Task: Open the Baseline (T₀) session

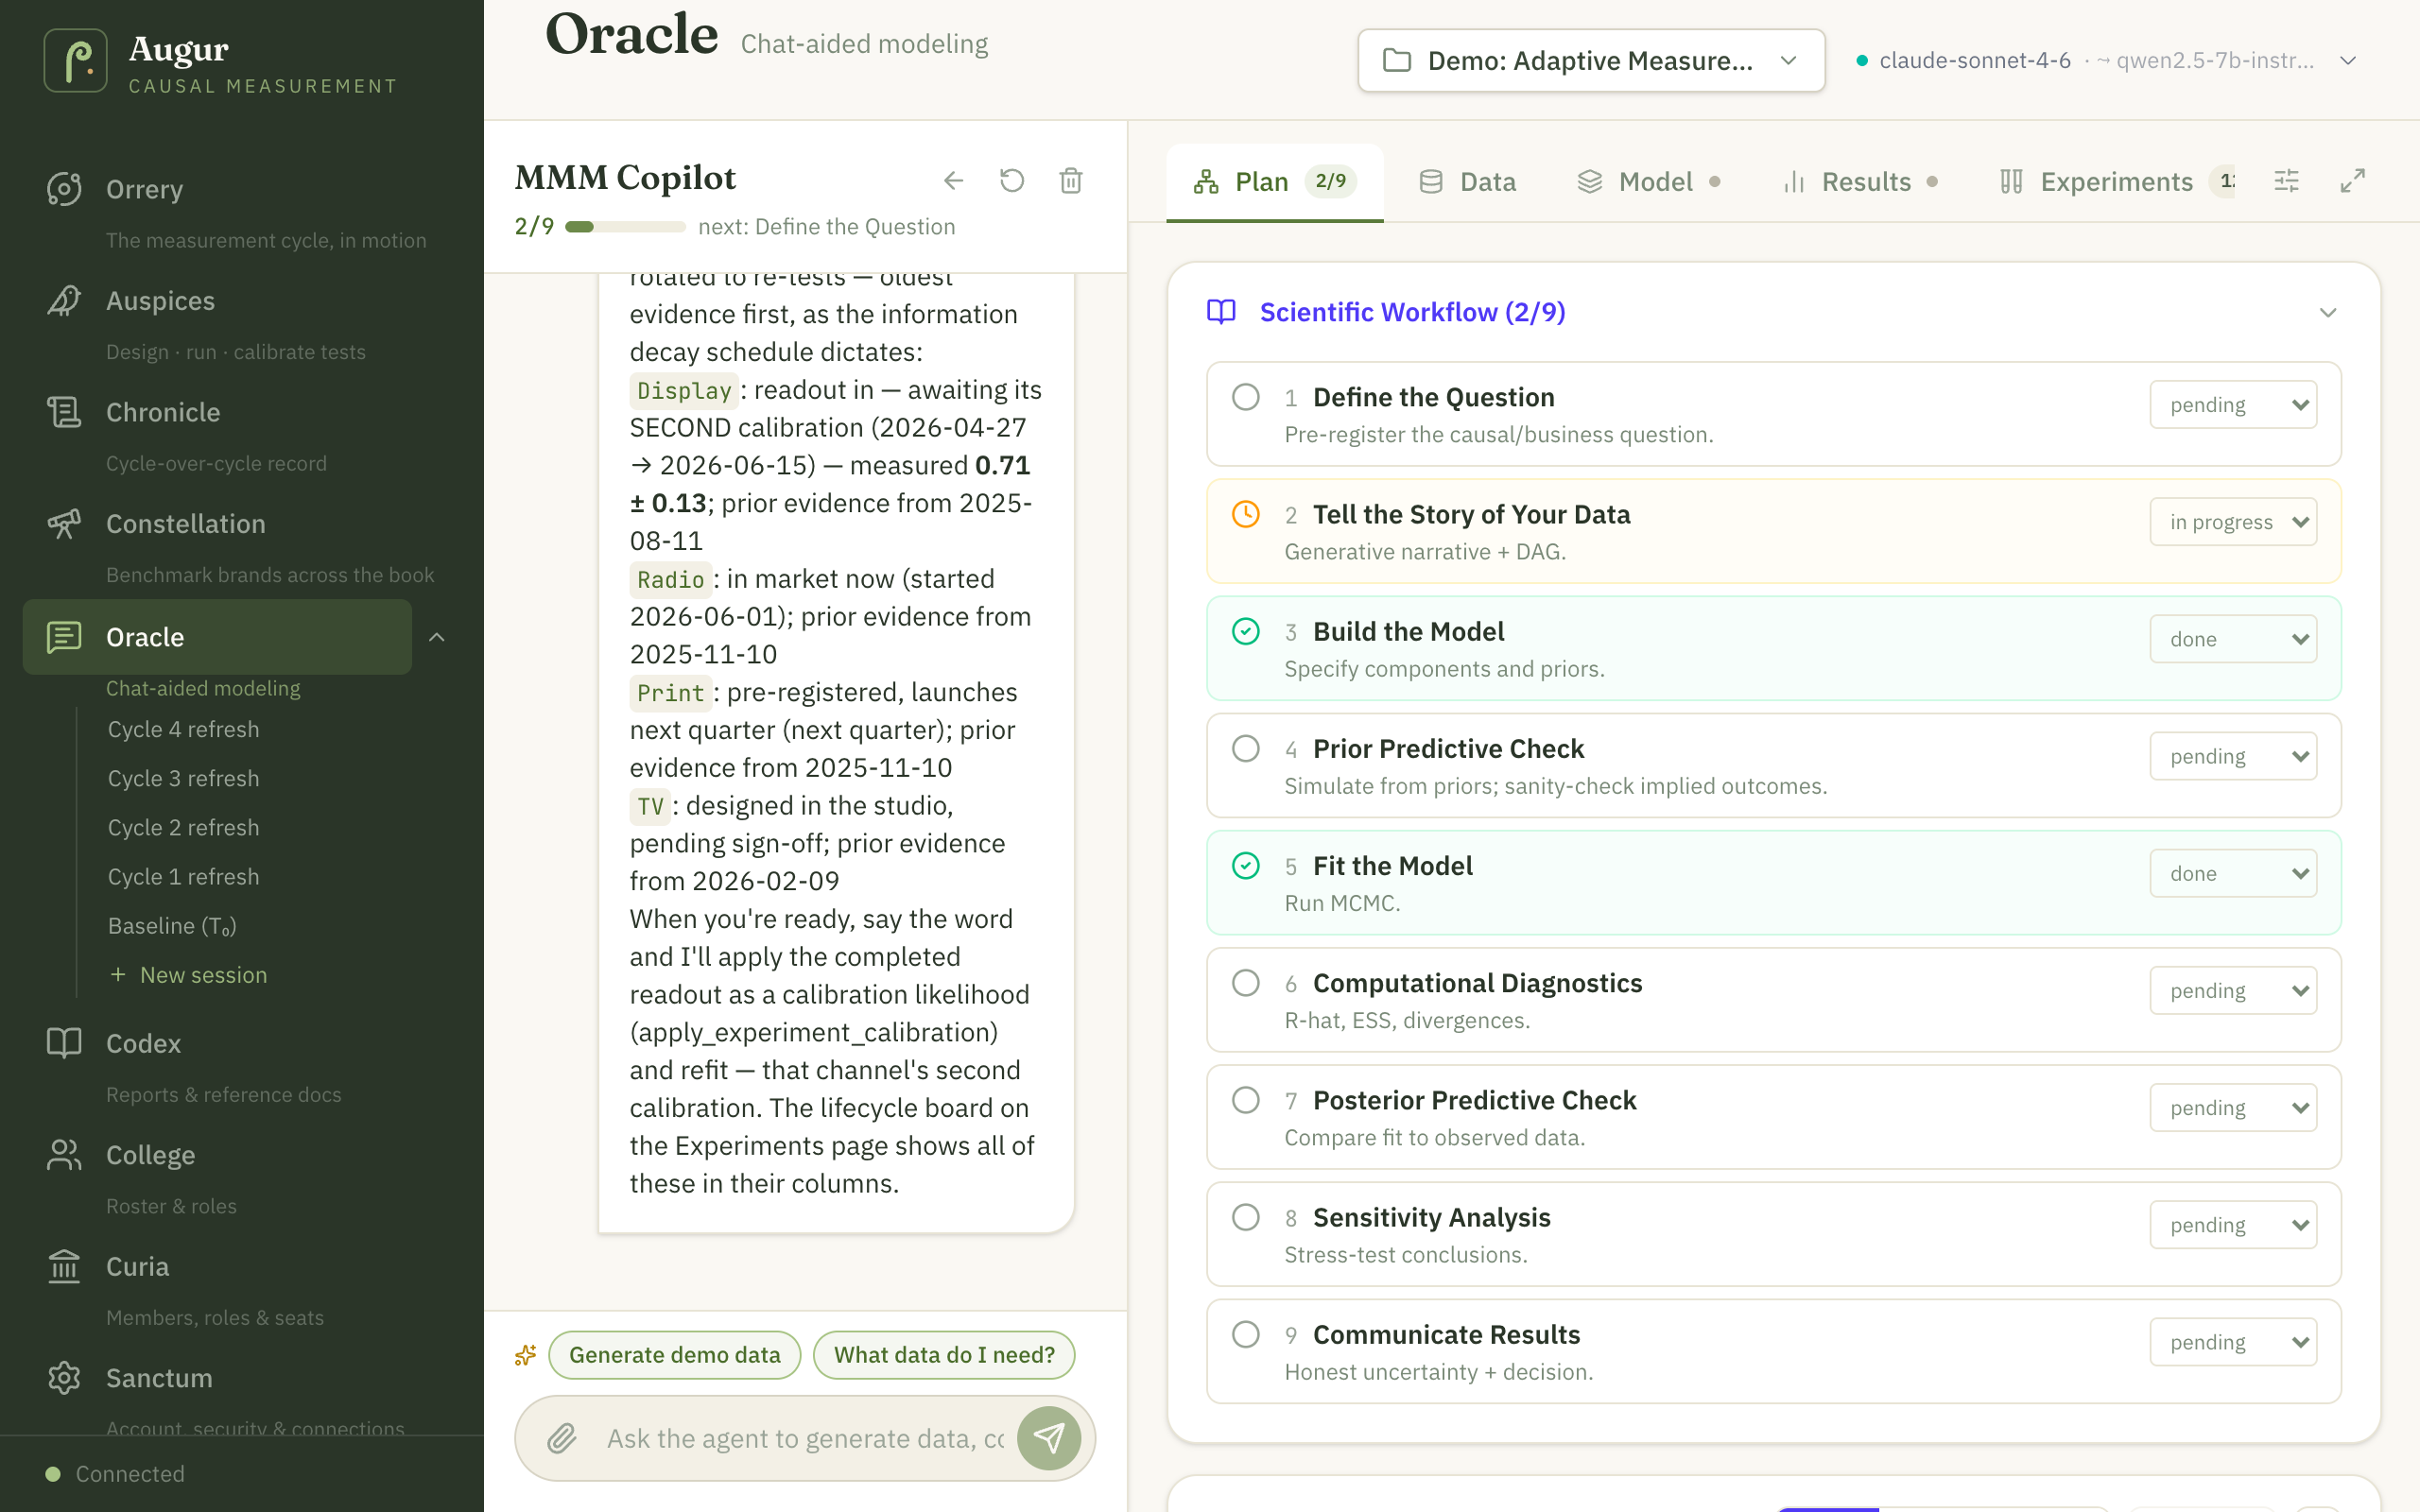Action: tap(172, 925)
